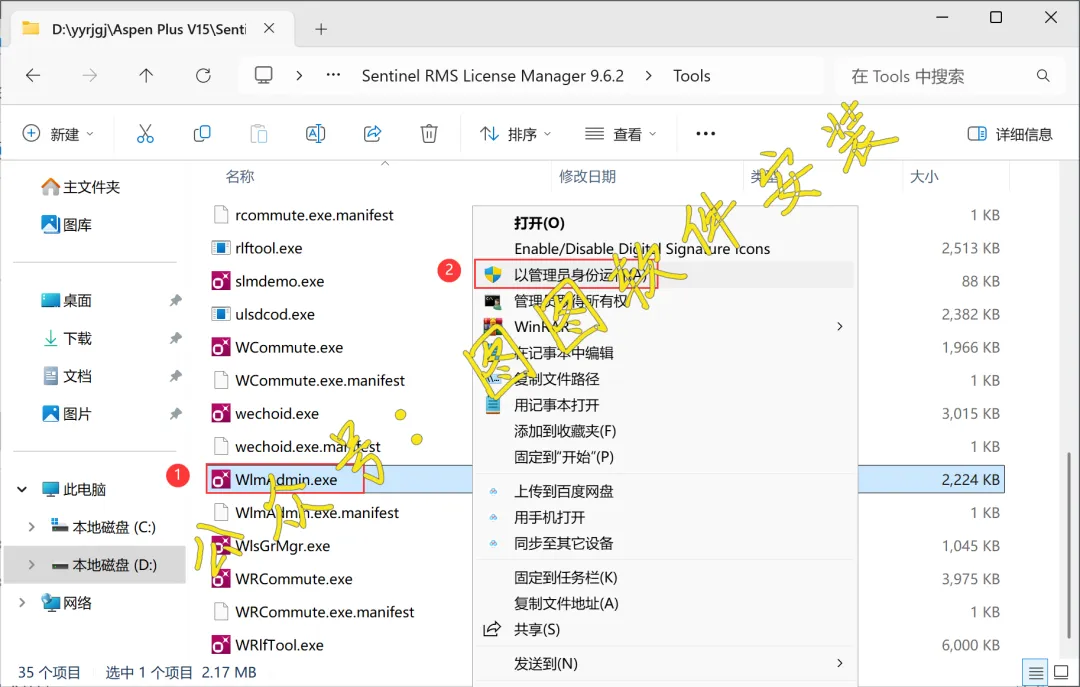Screen dimensions: 1080x687
Task: Show hidden path breadcrumbs ellipsis
Action: 333,75
